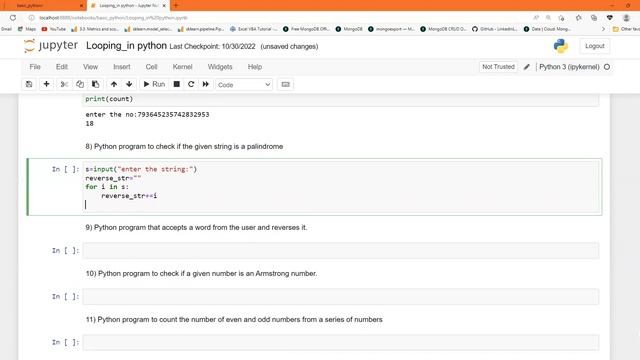Click the browser address bar URL
This screenshot has width=640, height=360.
pyautogui.click(x=113, y=18)
